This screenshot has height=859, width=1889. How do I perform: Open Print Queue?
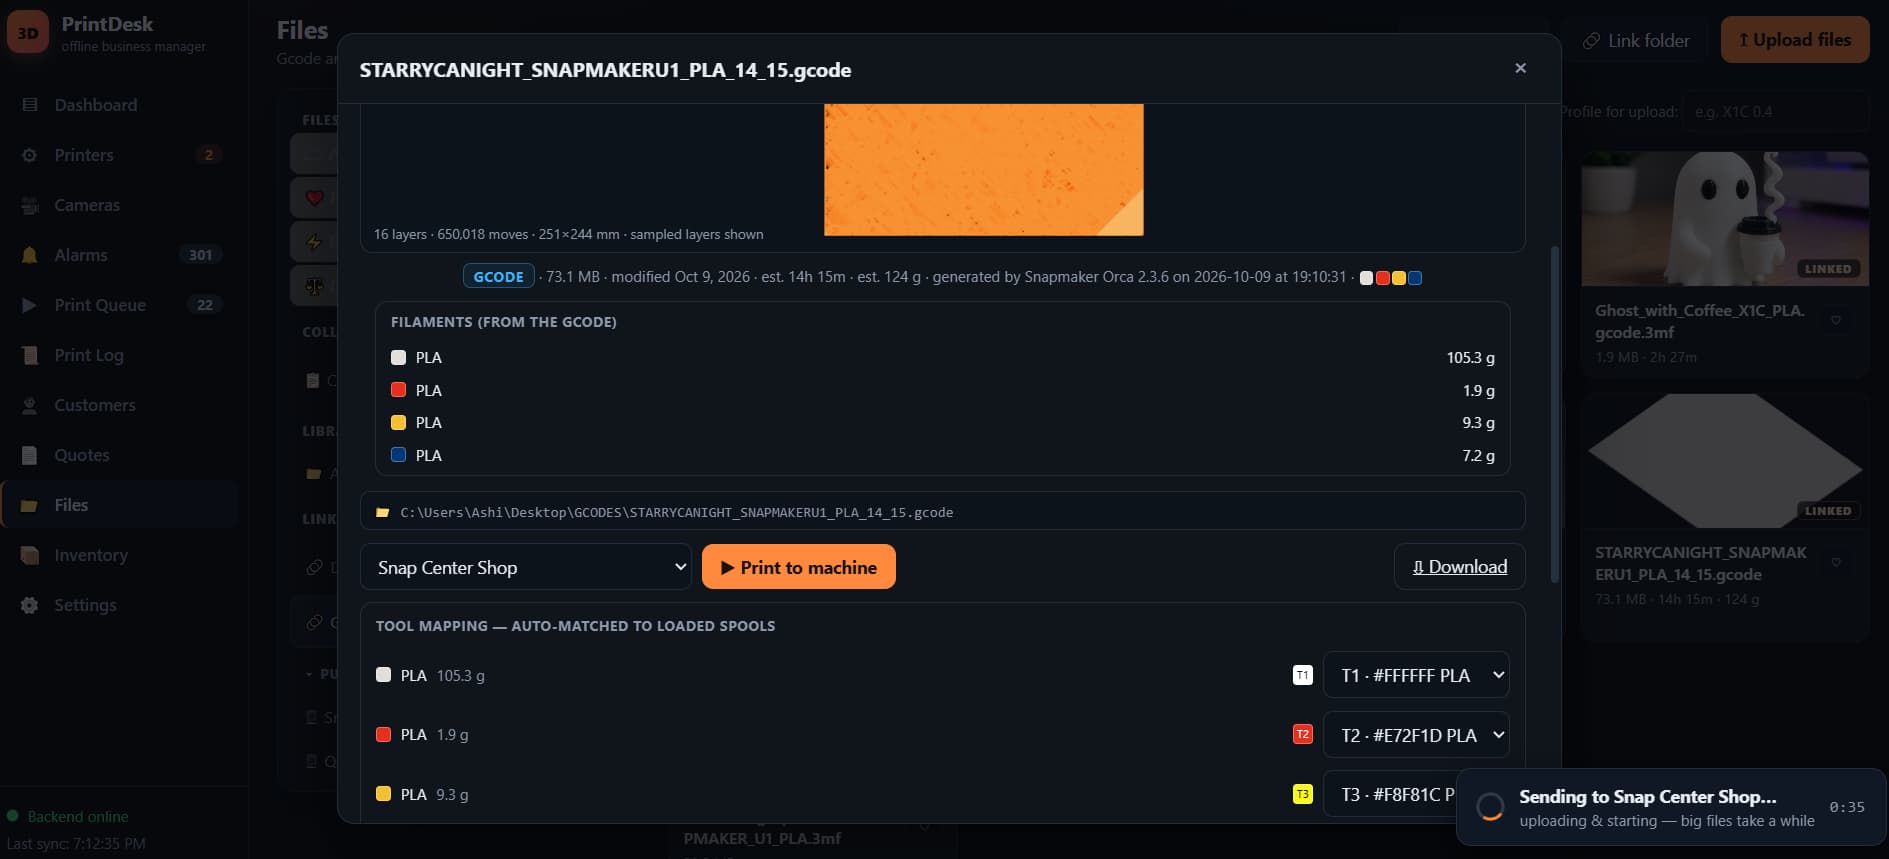(100, 305)
